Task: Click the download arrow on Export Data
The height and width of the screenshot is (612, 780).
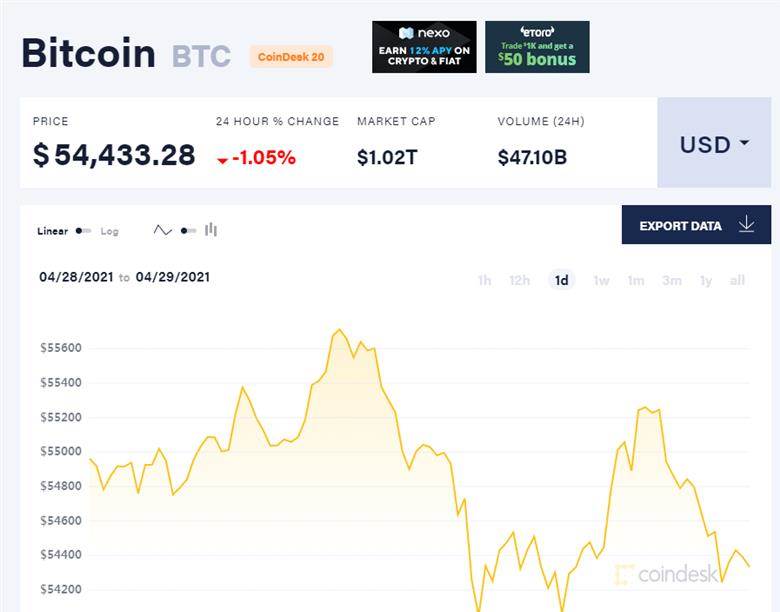Action: pos(746,225)
